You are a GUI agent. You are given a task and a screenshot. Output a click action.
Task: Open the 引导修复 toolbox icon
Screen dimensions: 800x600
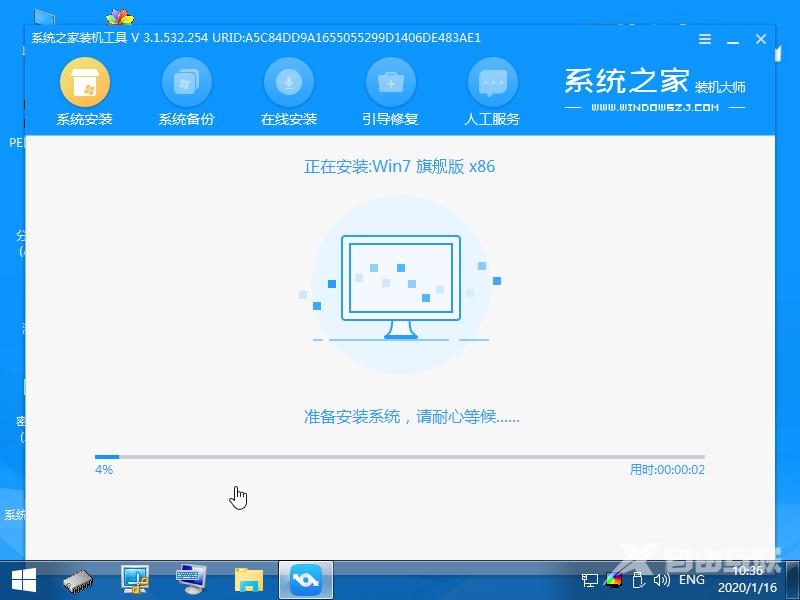pos(391,83)
